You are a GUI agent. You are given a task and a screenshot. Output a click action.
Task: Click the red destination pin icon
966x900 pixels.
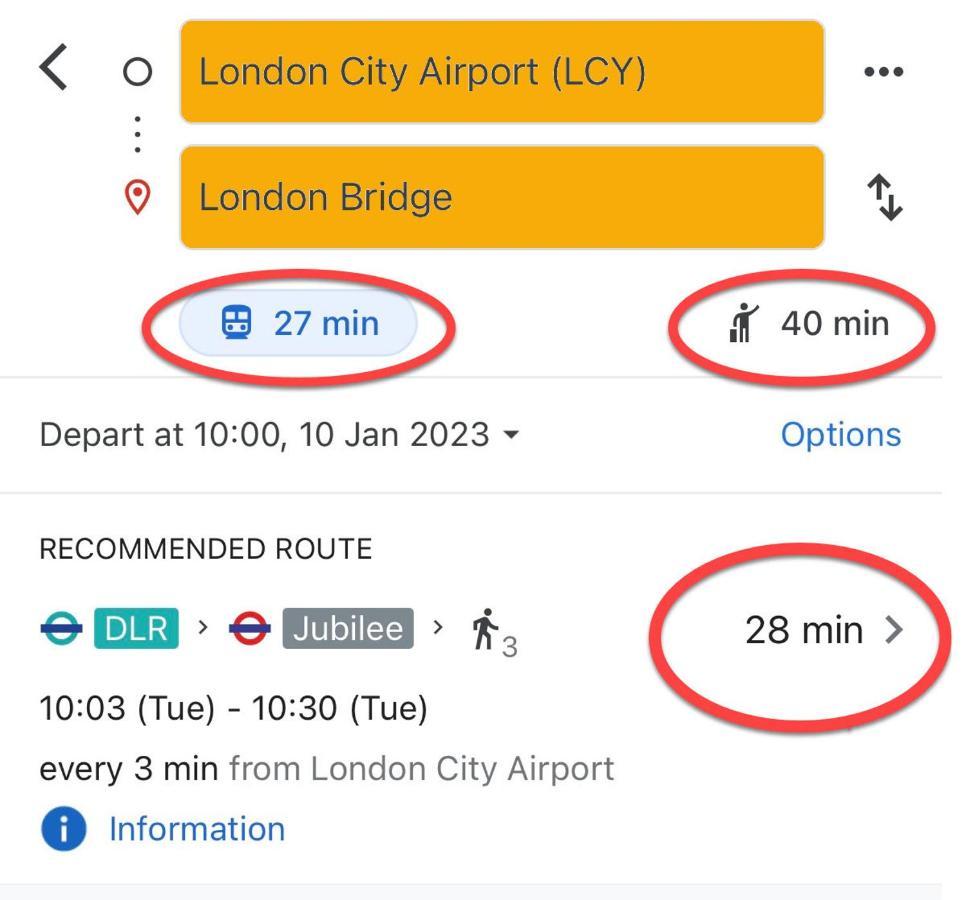coord(137,197)
